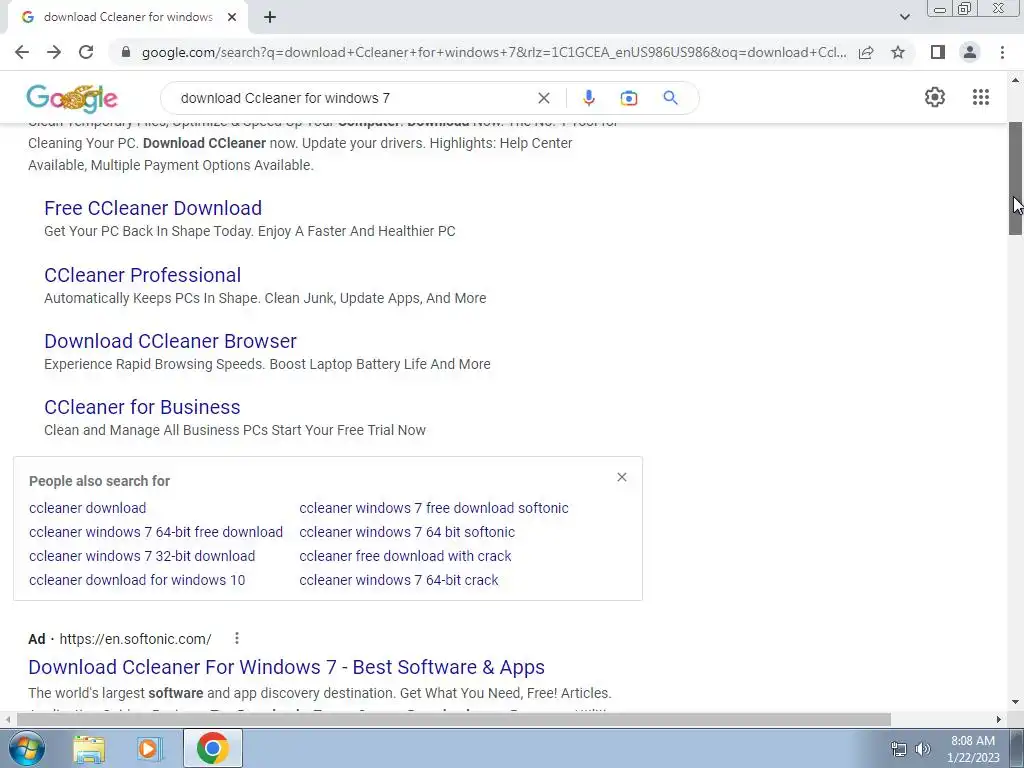This screenshot has width=1024, height=768.
Task: Select 'ccleaner windows 7 64-bit free download'
Action: pos(155,532)
